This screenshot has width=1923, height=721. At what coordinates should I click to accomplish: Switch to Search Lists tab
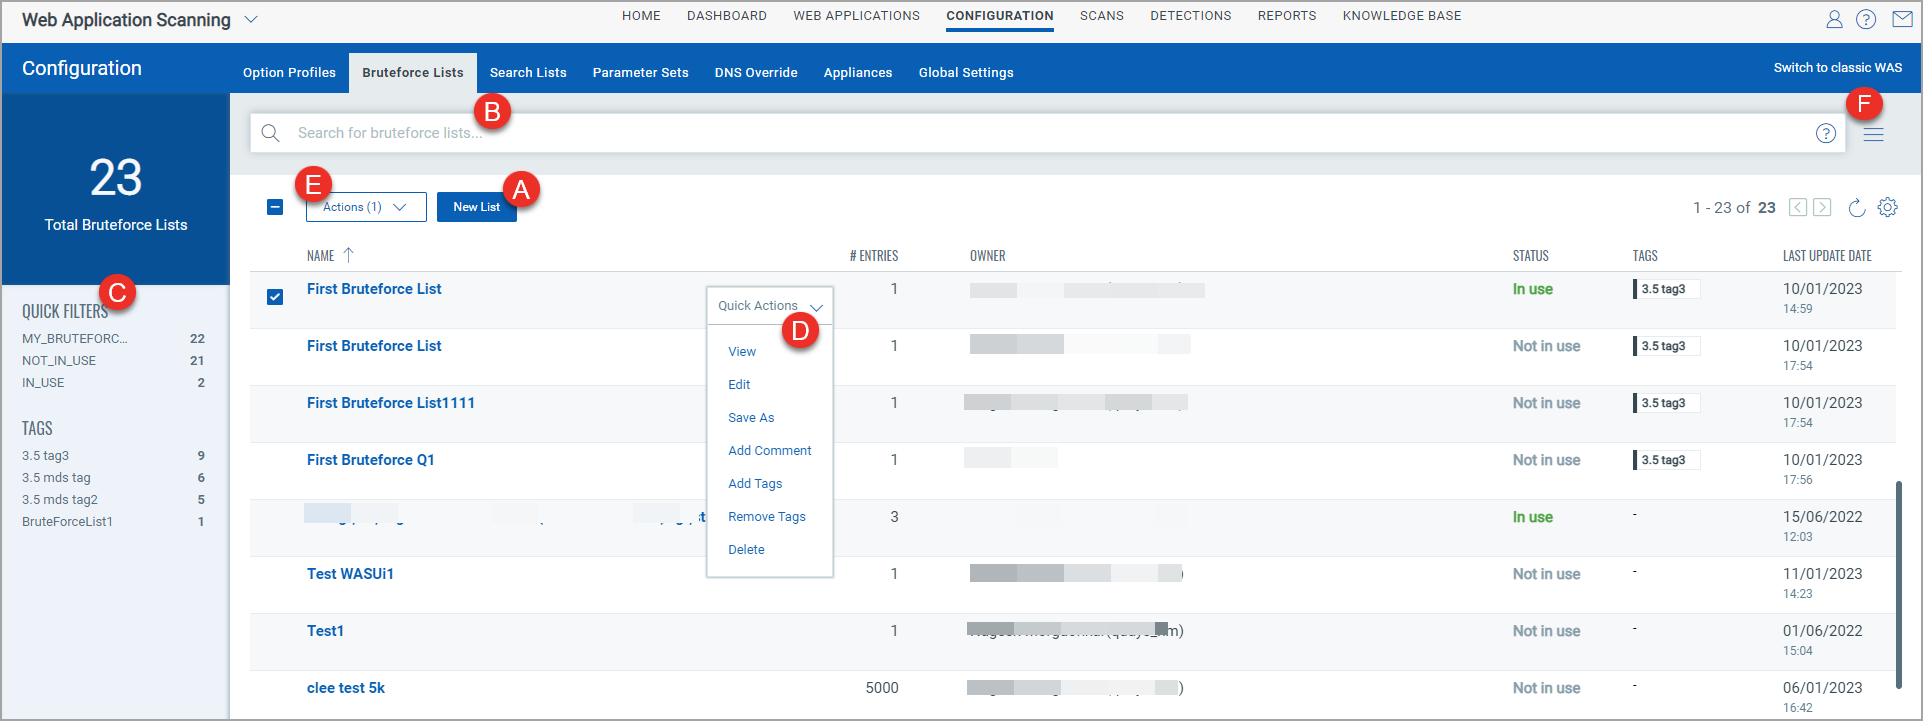tap(528, 73)
